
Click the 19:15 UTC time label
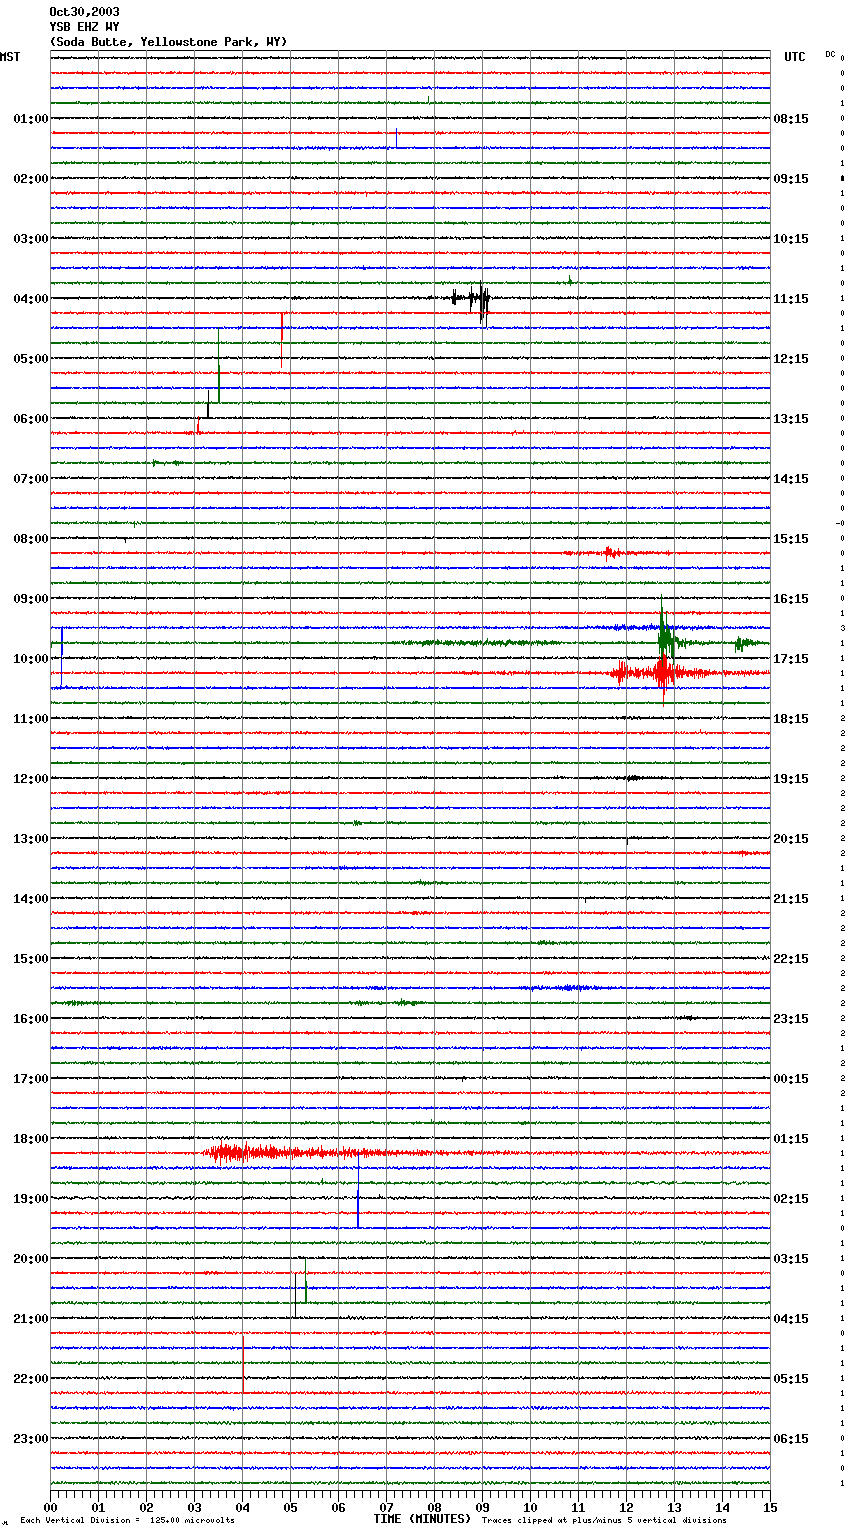point(791,779)
